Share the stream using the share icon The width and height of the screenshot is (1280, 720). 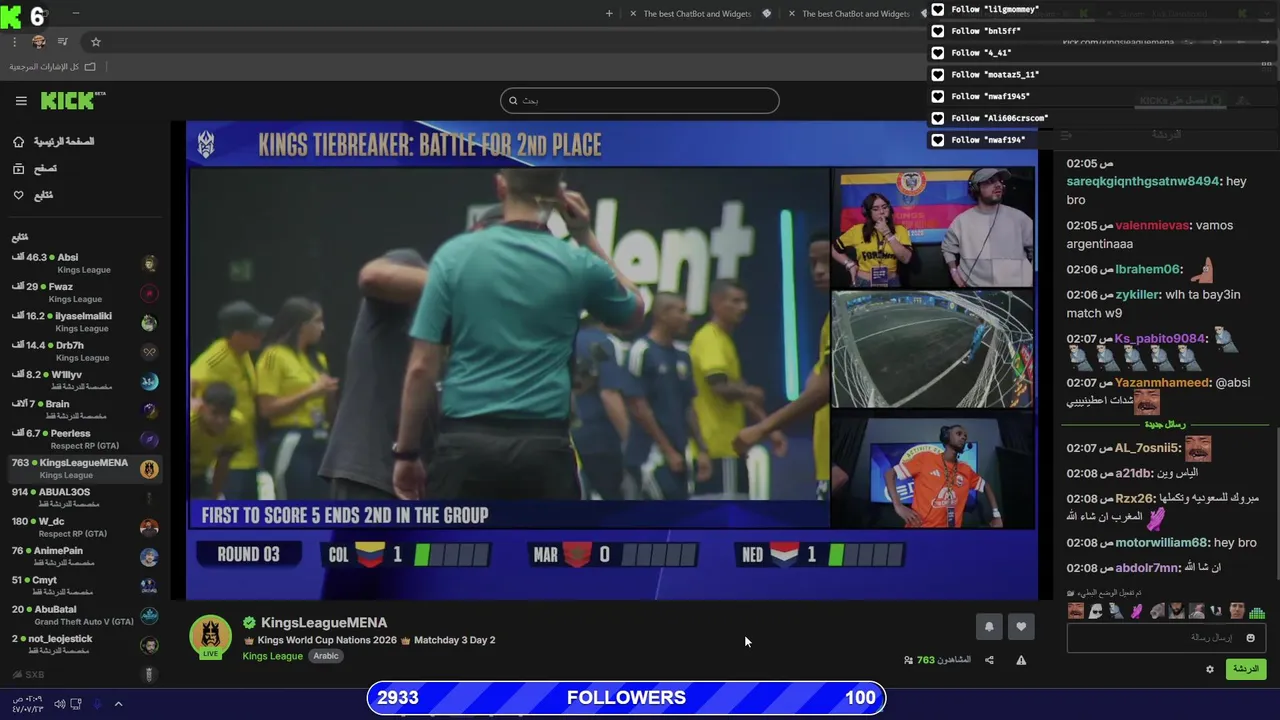point(989,660)
